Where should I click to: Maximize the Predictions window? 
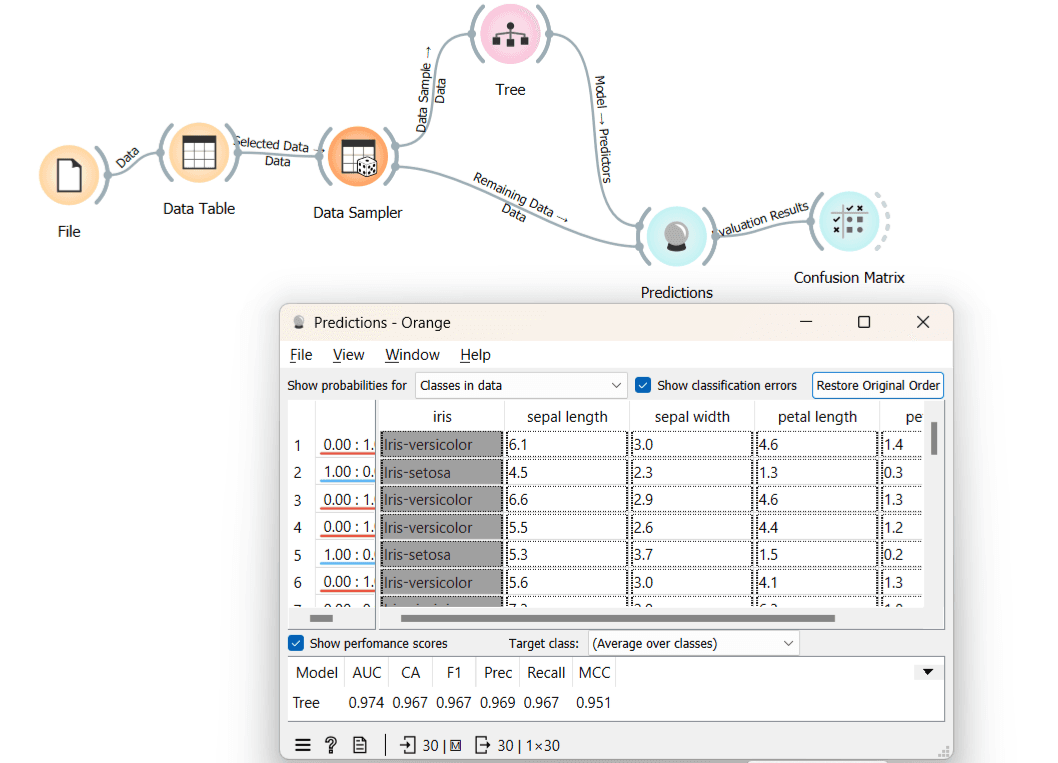[864, 322]
